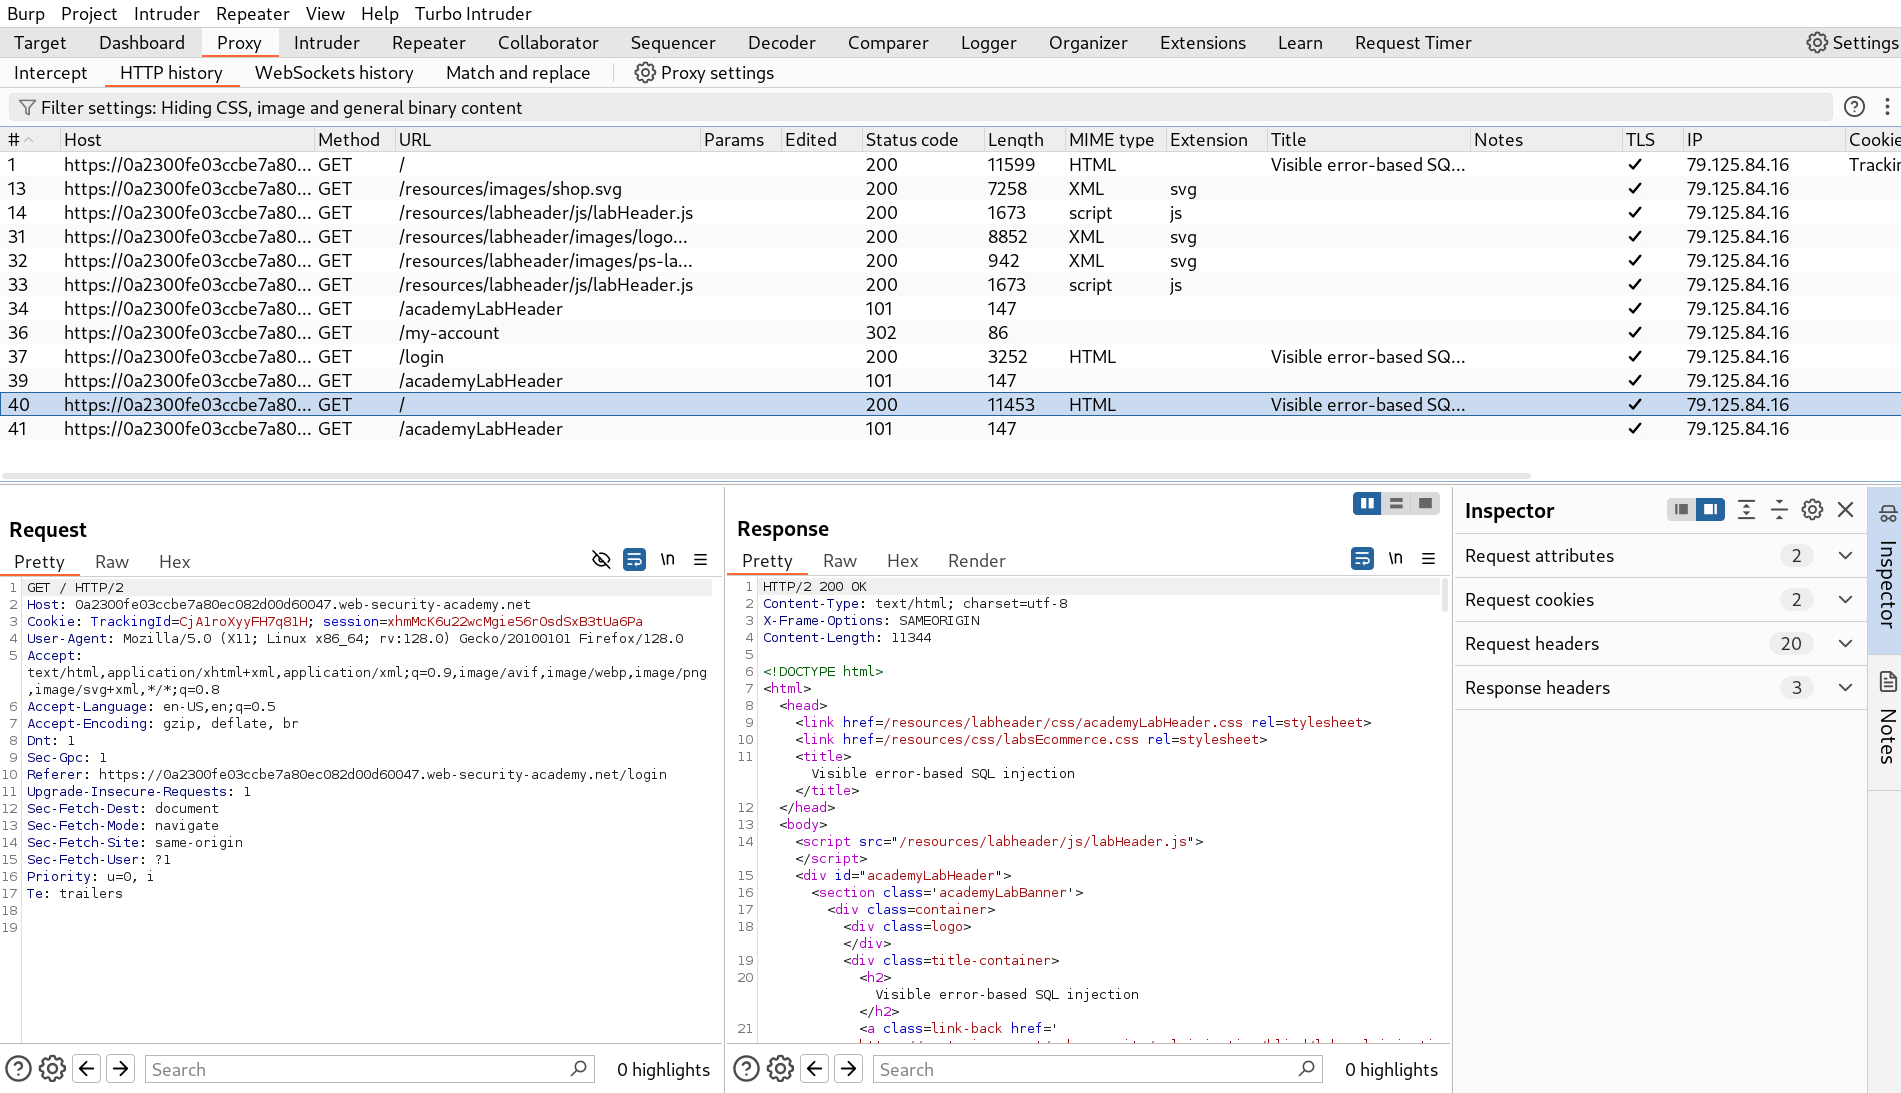The width and height of the screenshot is (1901, 1093).
Task: Expand Request headers section
Action: click(1845, 644)
